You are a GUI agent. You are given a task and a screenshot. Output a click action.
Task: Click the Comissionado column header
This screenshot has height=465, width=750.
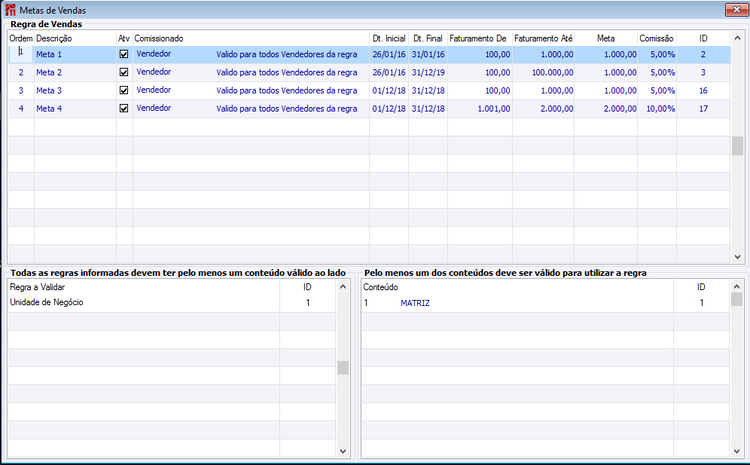click(x=251, y=38)
